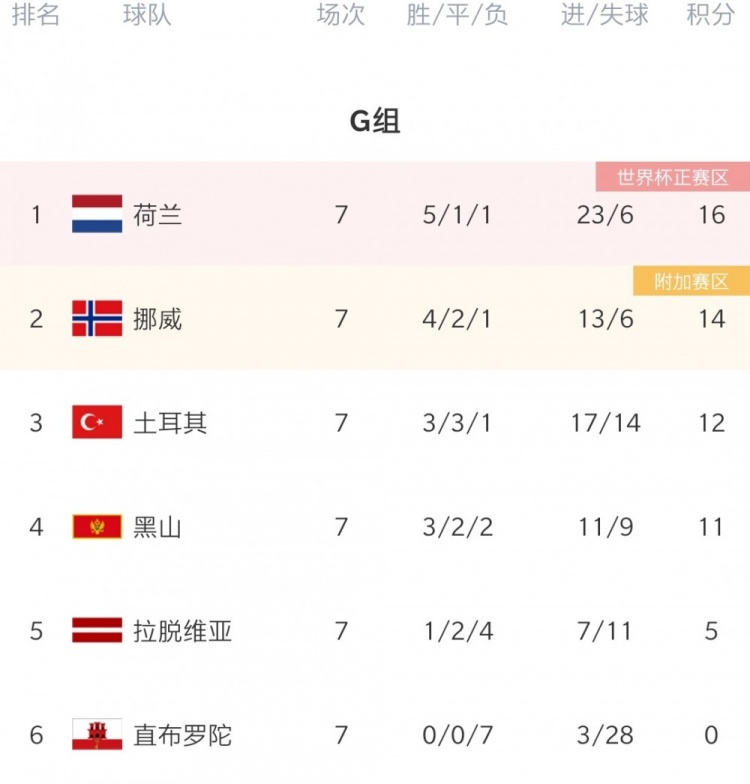Image resolution: width=750 pixels, height=784 pixels.
Task: Select the Latvia flag icon
Action: (97, 630)
